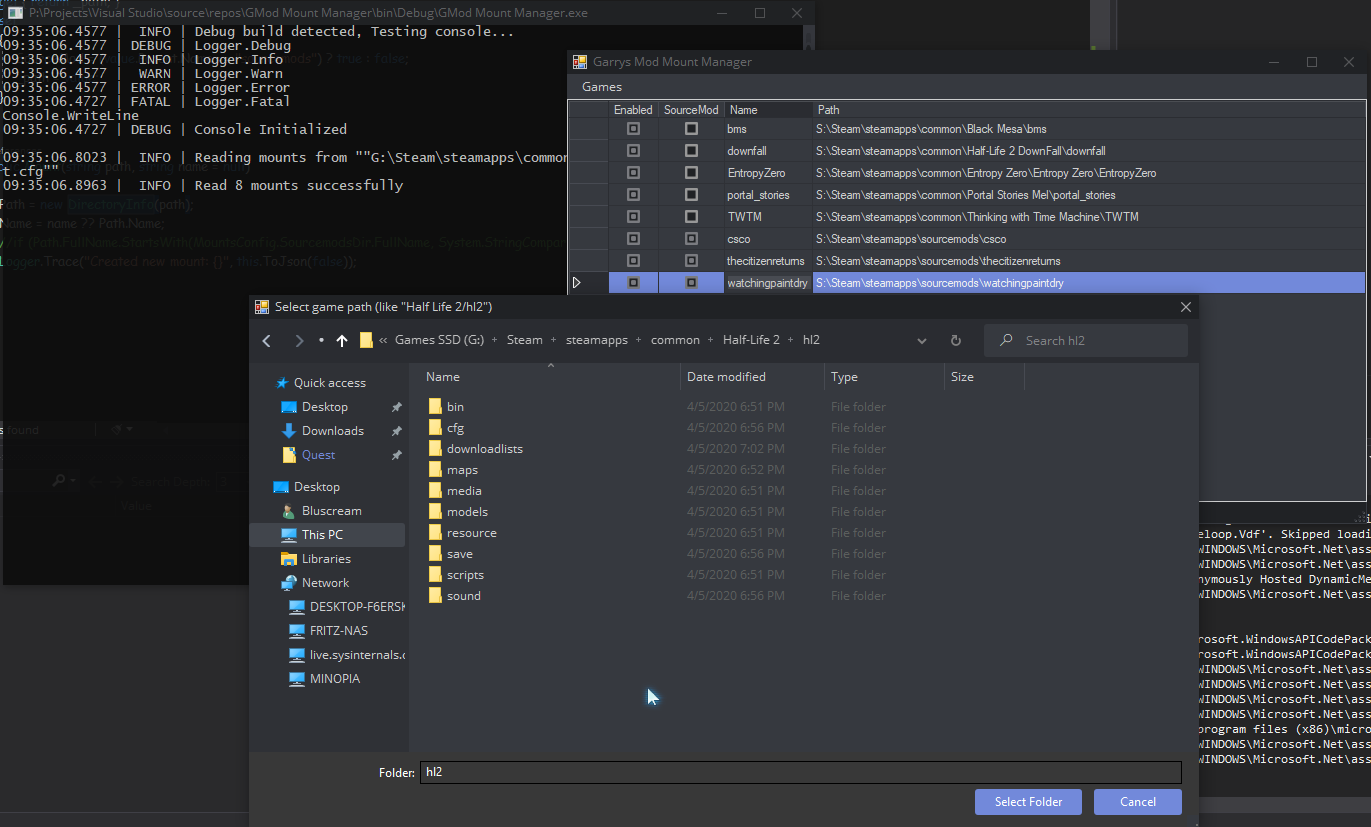Viewport: 1371px width, 827px height.
Task: Toggle SourceMod checkbox for thecitizenreturns
Action: 691,261
